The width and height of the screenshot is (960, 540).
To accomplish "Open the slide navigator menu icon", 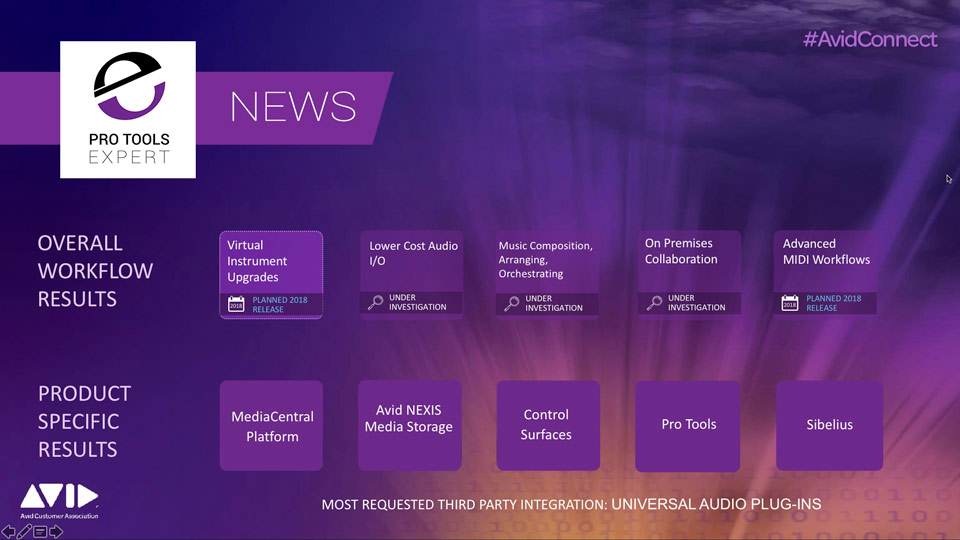I will click(40, 531).
